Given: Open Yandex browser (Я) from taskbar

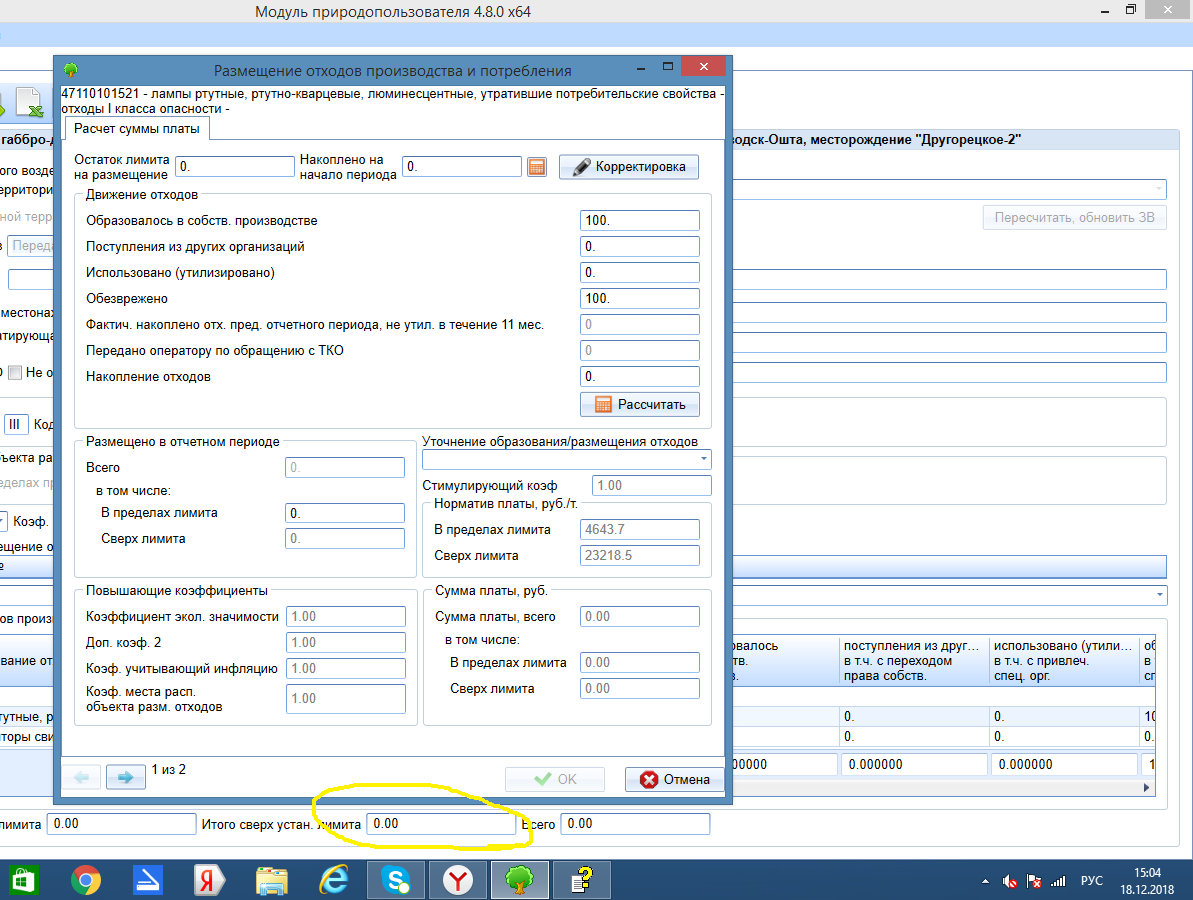Looking at the screenshot, I should click(x=208, y=881).
